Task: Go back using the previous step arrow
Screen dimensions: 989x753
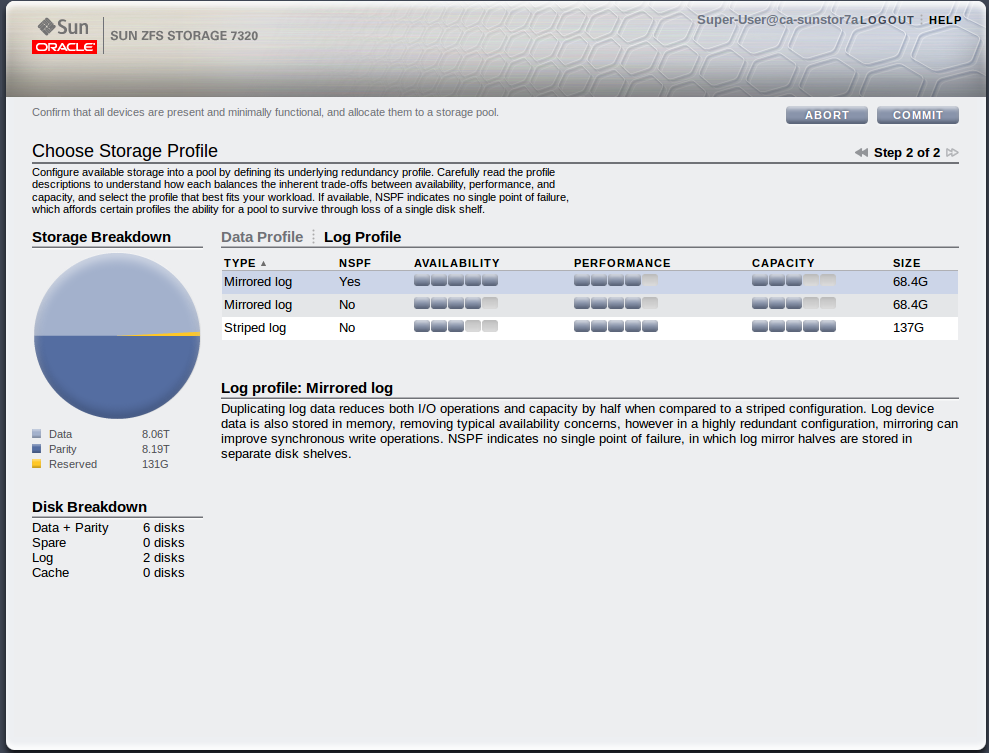Action: 861,153
